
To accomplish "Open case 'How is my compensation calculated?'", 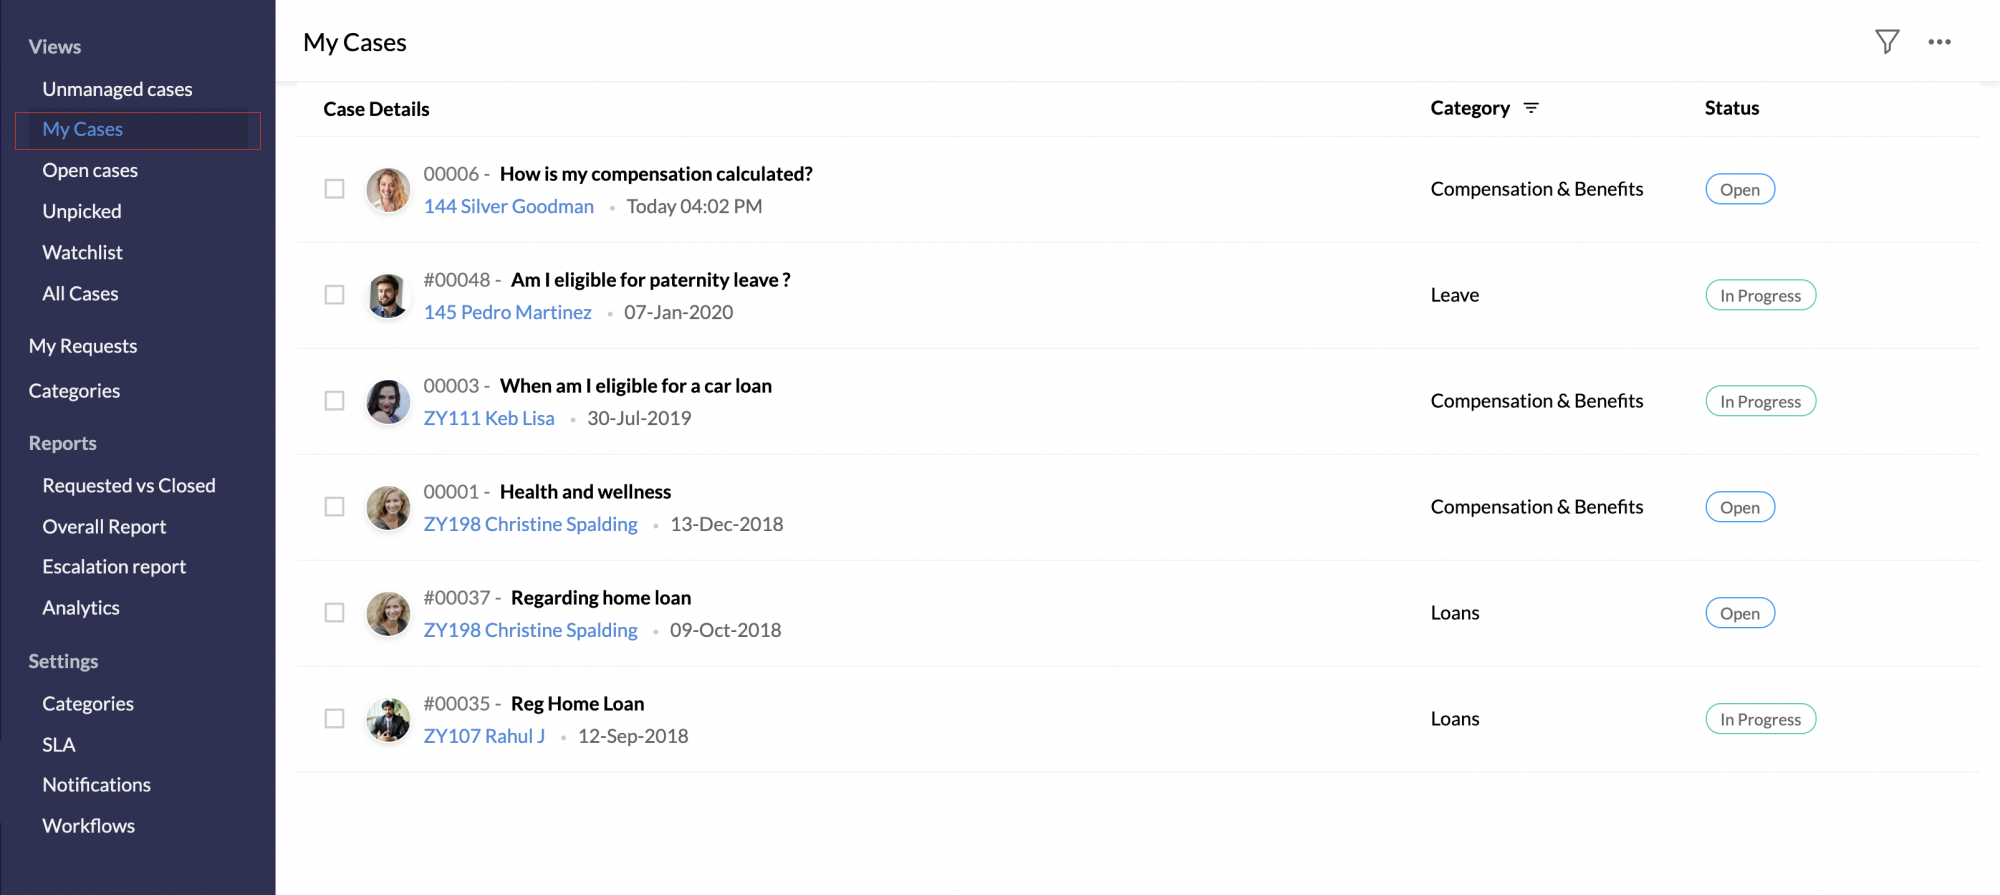I will pyautogui.click(x=656, y=174).
